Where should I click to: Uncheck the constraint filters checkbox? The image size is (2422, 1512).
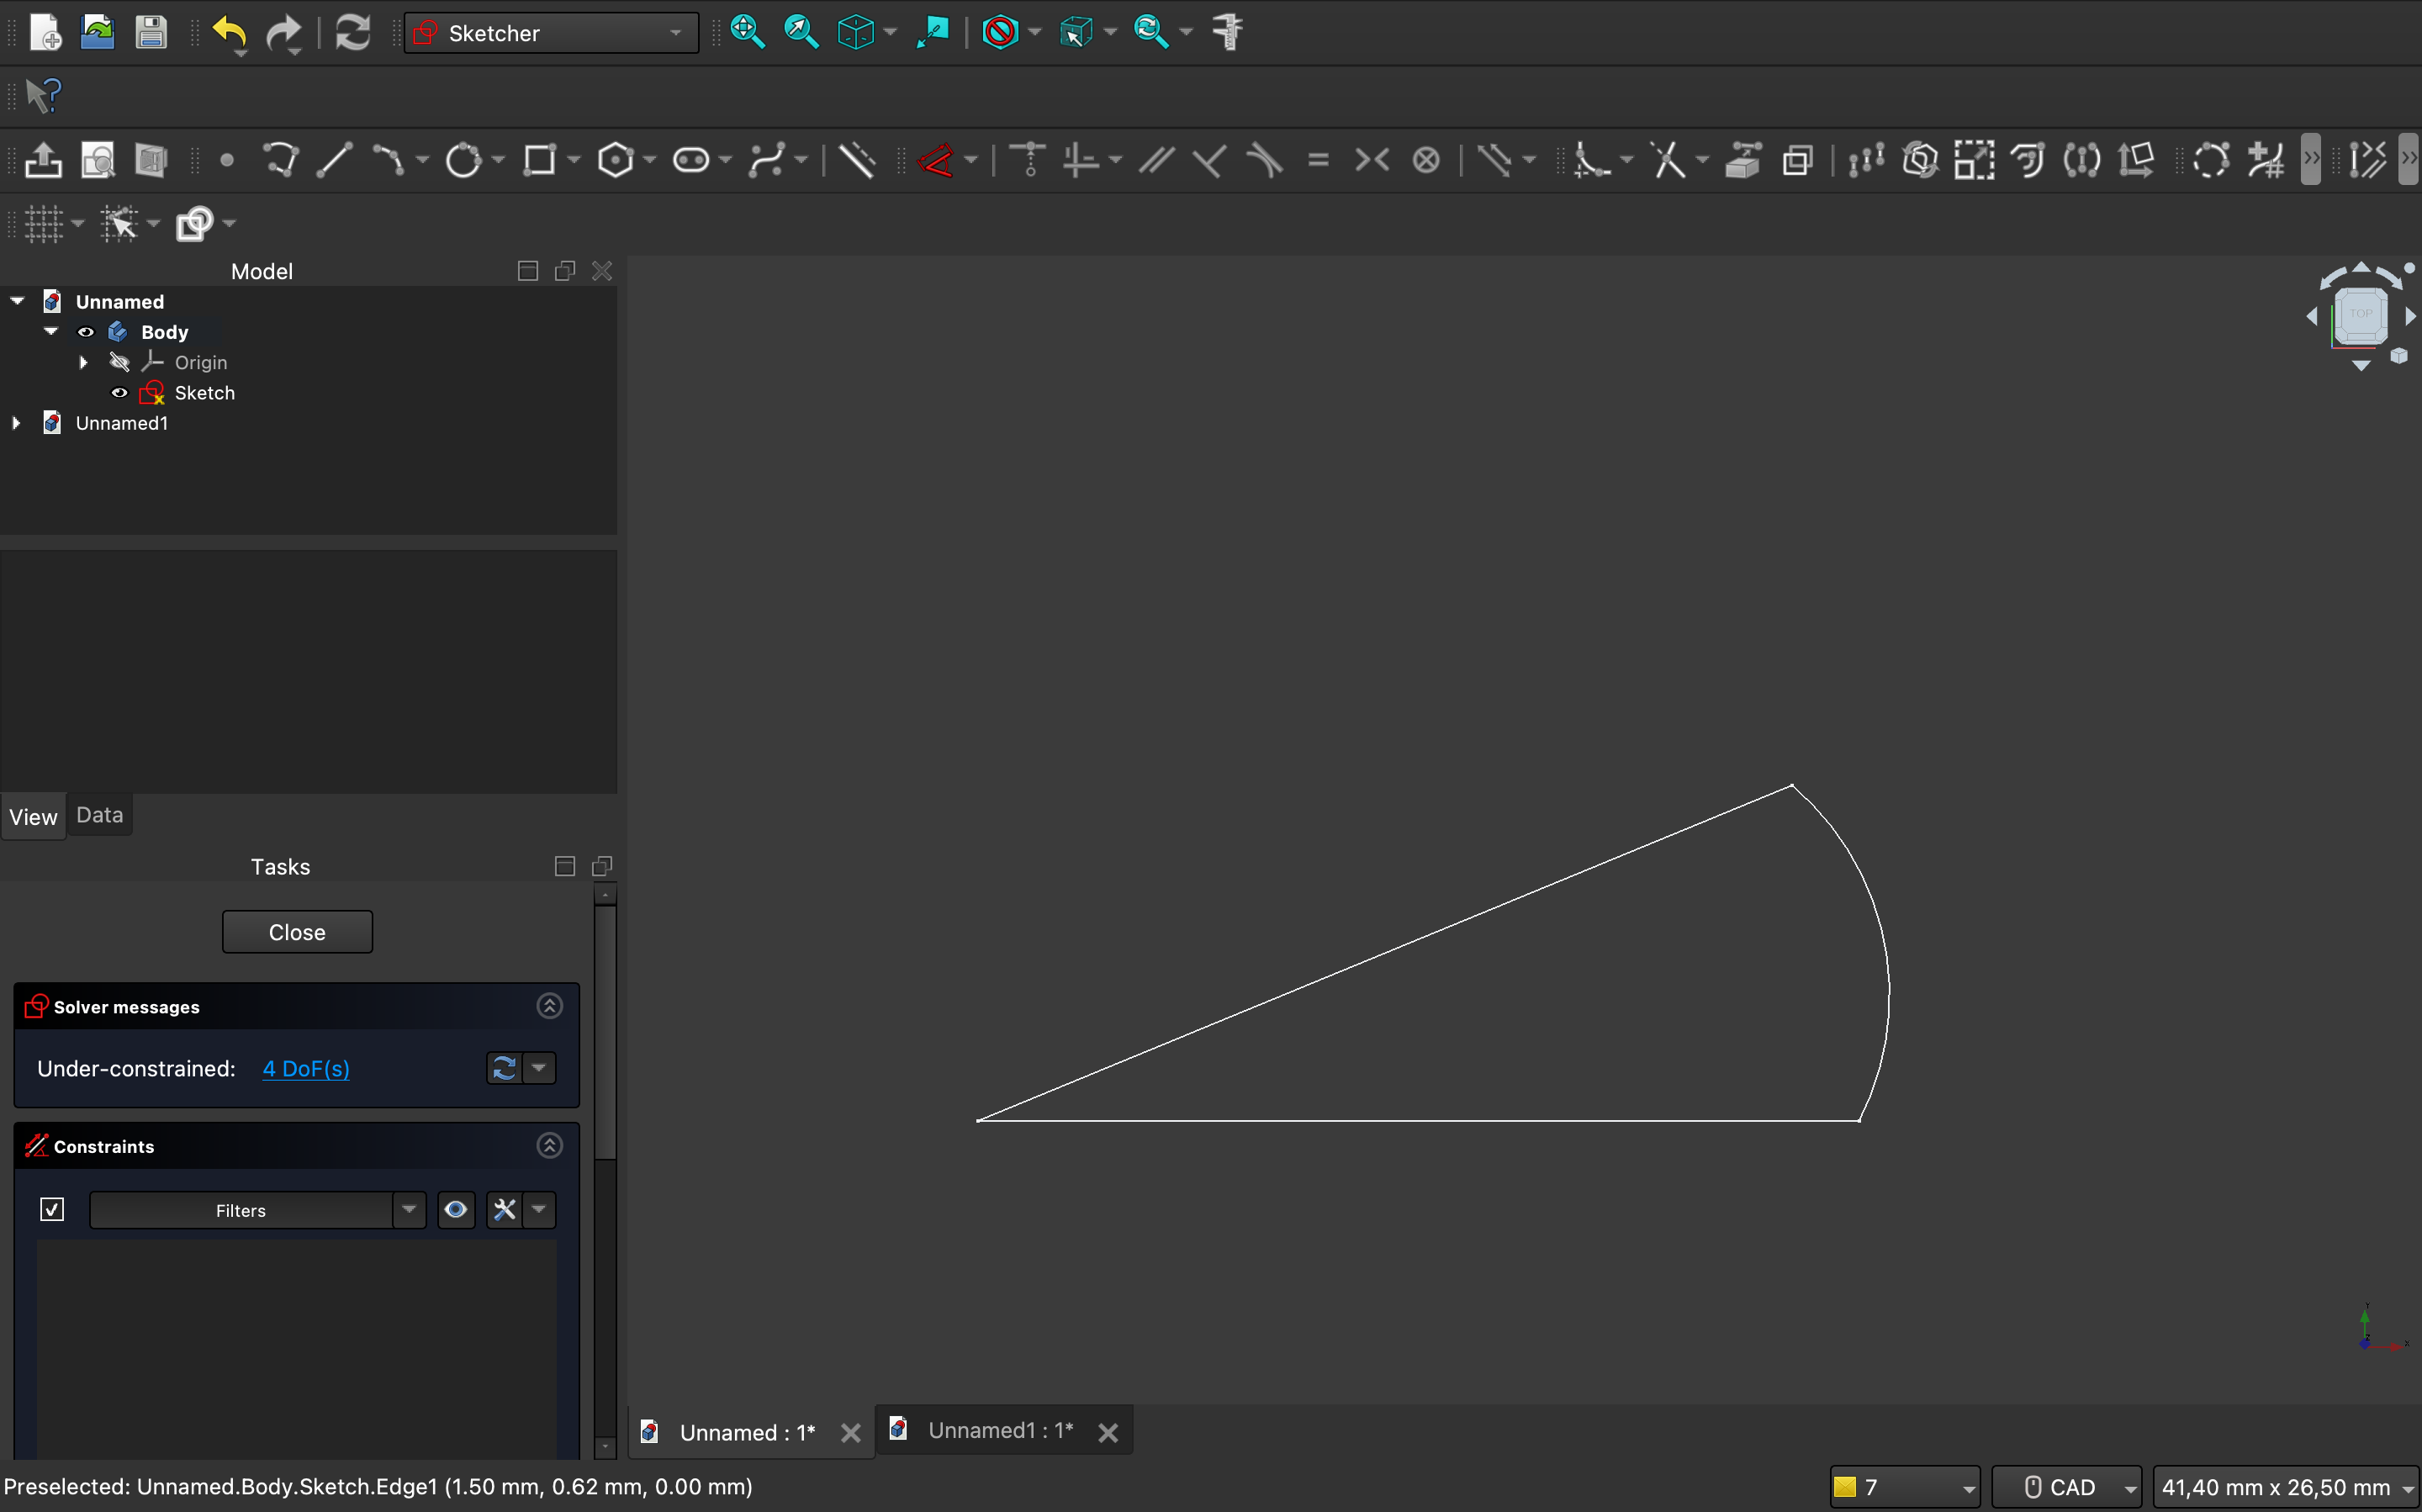click(x=52, y=1210)
